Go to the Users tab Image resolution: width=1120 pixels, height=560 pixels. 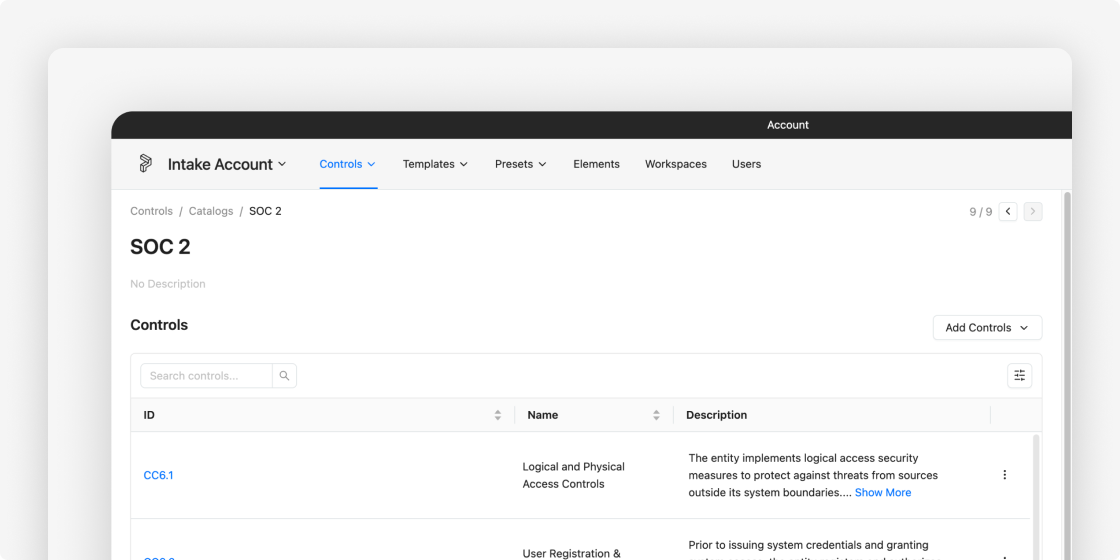746,164
